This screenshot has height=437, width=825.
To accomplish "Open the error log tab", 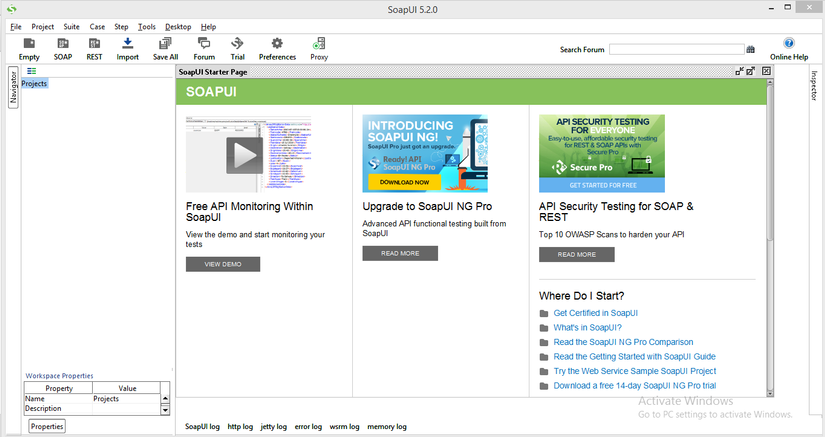I will click(308, 426).
